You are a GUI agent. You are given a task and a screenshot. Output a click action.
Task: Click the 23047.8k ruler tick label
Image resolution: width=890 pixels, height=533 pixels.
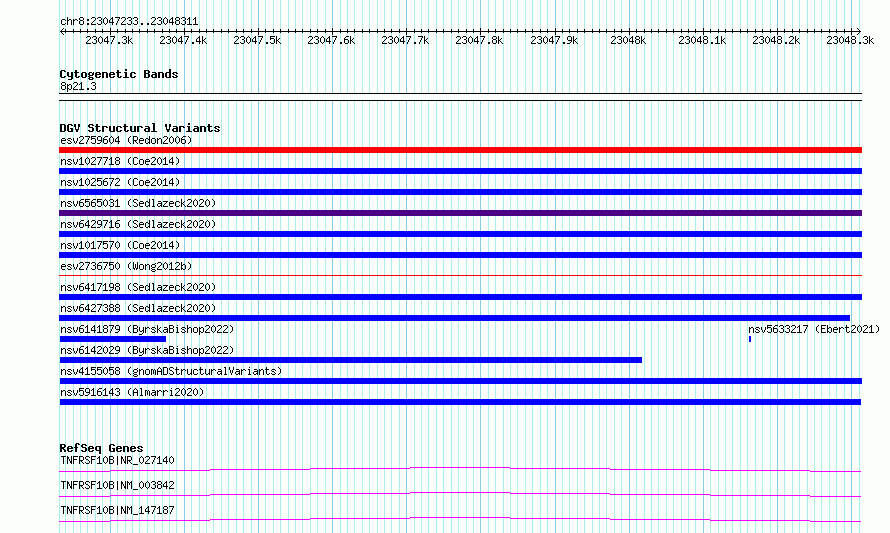pyautogui.click(x=479, y=40)
